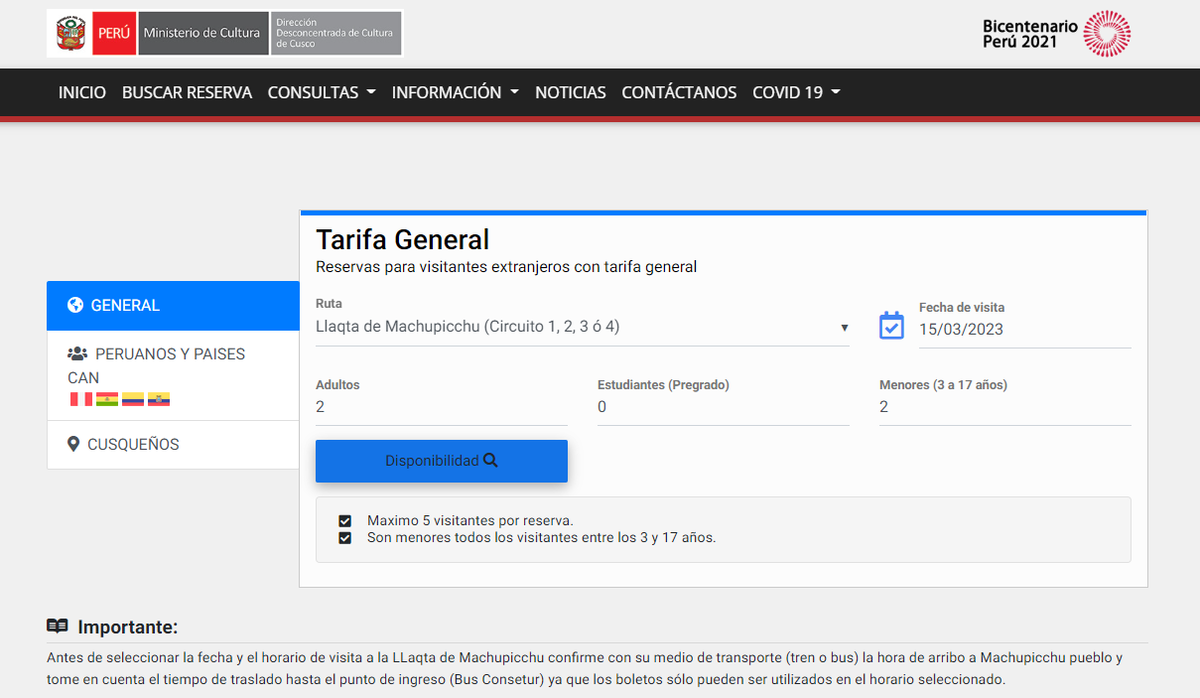1200x698 pixels.
Task: Select the GENERAL tariff tab
Action: [x=173, y=306]
